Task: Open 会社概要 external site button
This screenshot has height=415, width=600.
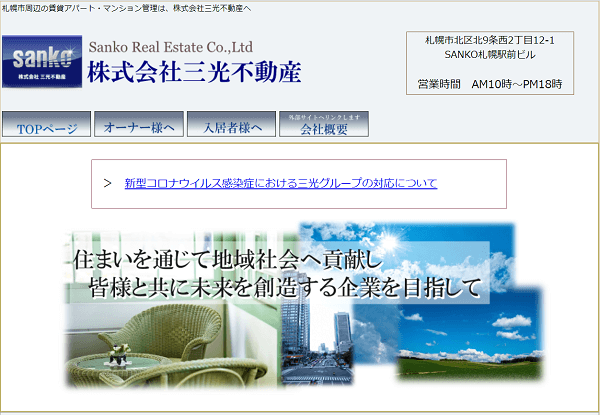Action: [x=324, y=124]
